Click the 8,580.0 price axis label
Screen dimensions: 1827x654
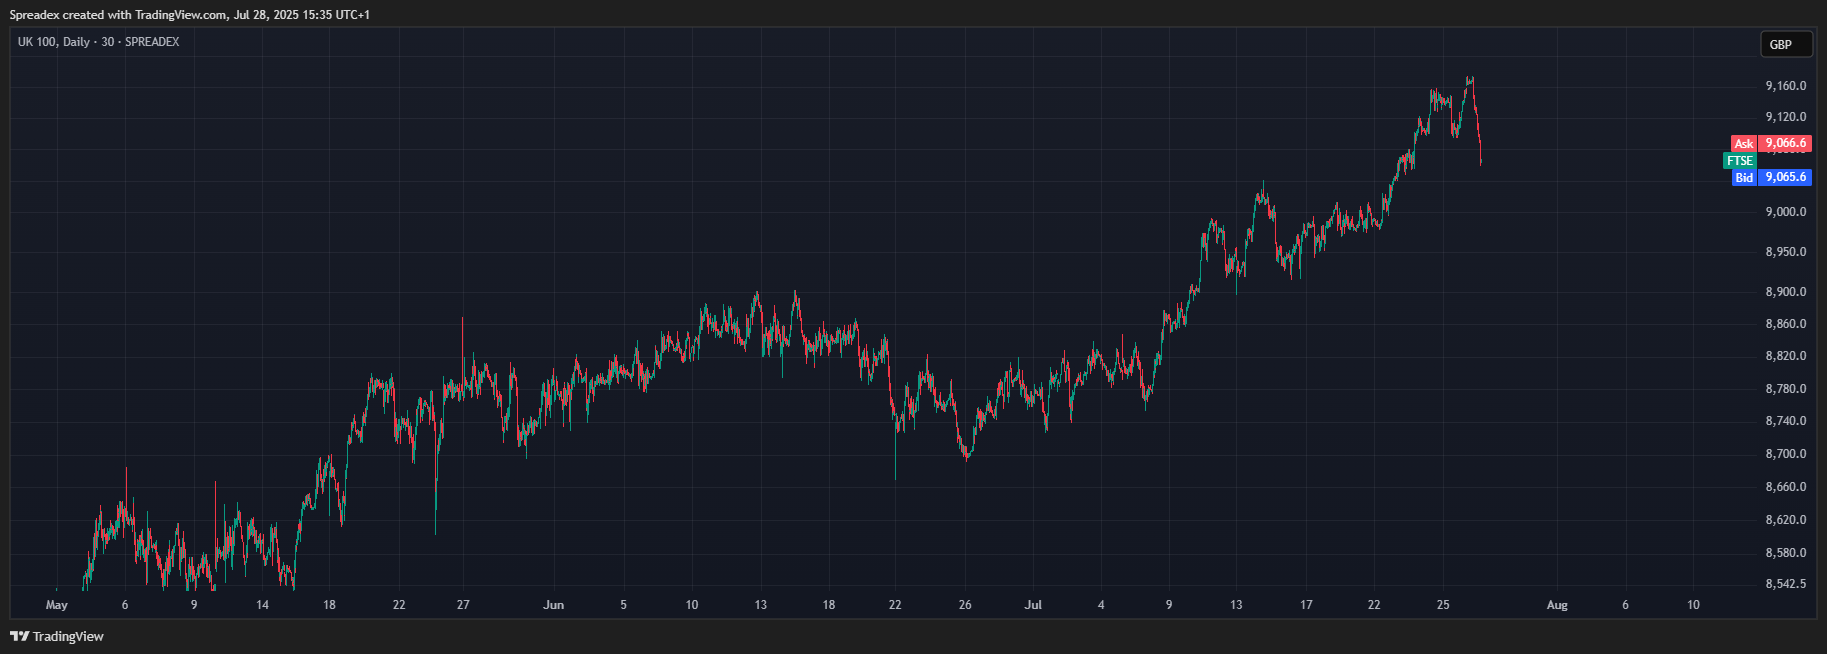click(1786, 553)
